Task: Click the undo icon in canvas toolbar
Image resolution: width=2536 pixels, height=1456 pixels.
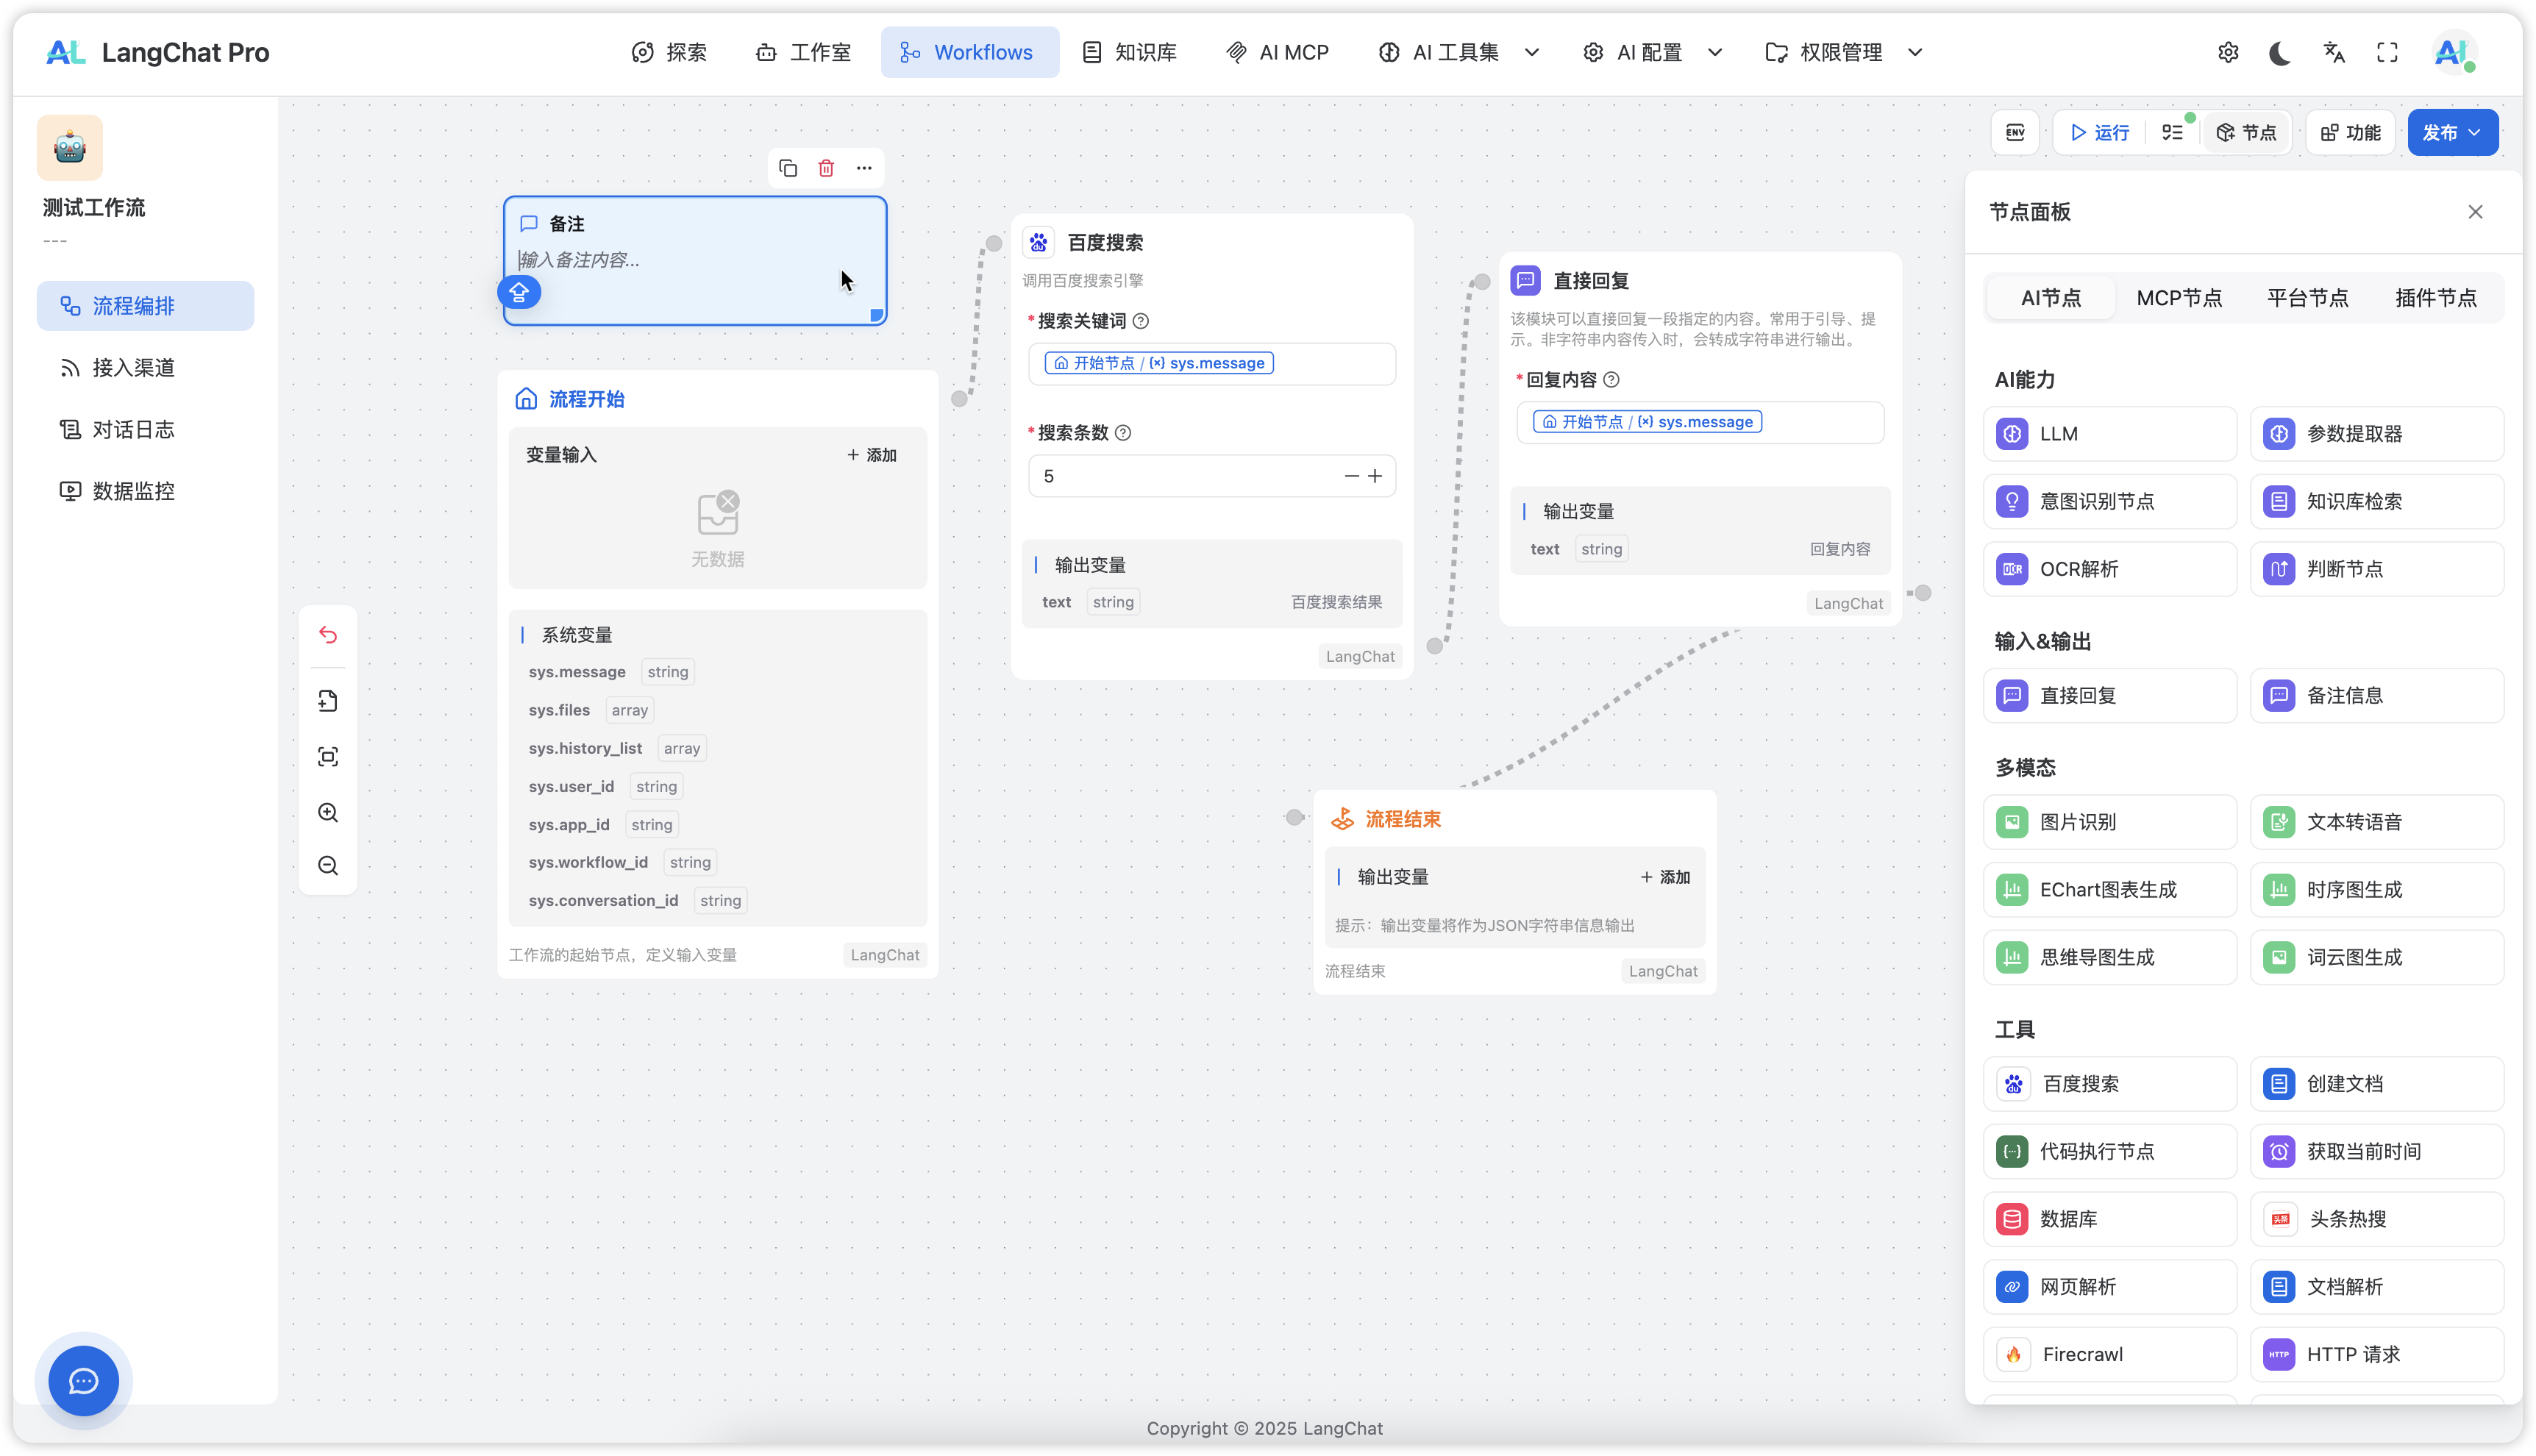Action: [328, 635]
